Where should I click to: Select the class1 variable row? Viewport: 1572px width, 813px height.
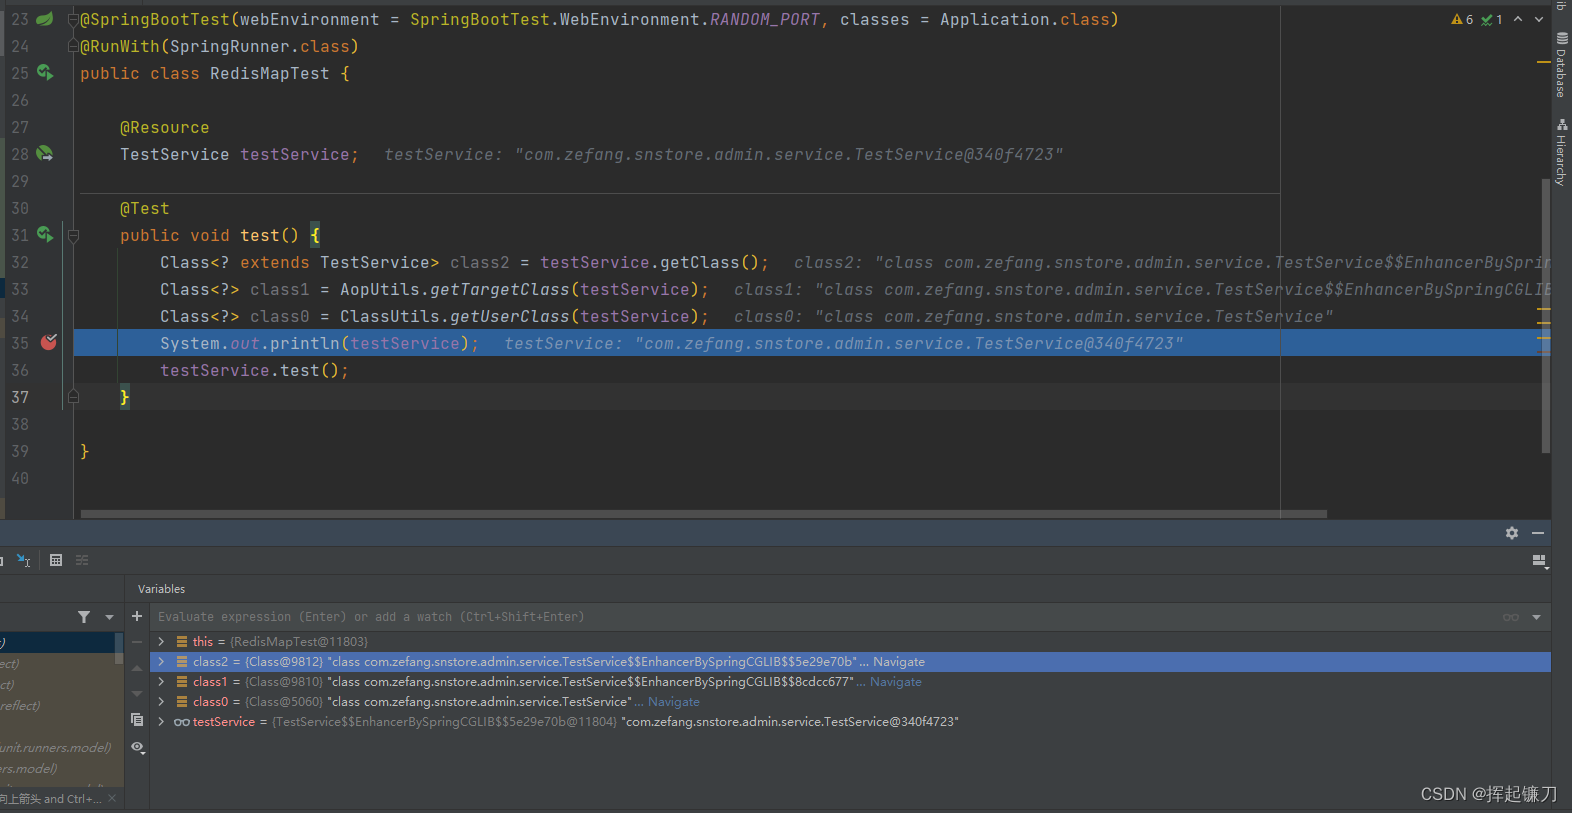pyautogui.click(x=850, y=681)
